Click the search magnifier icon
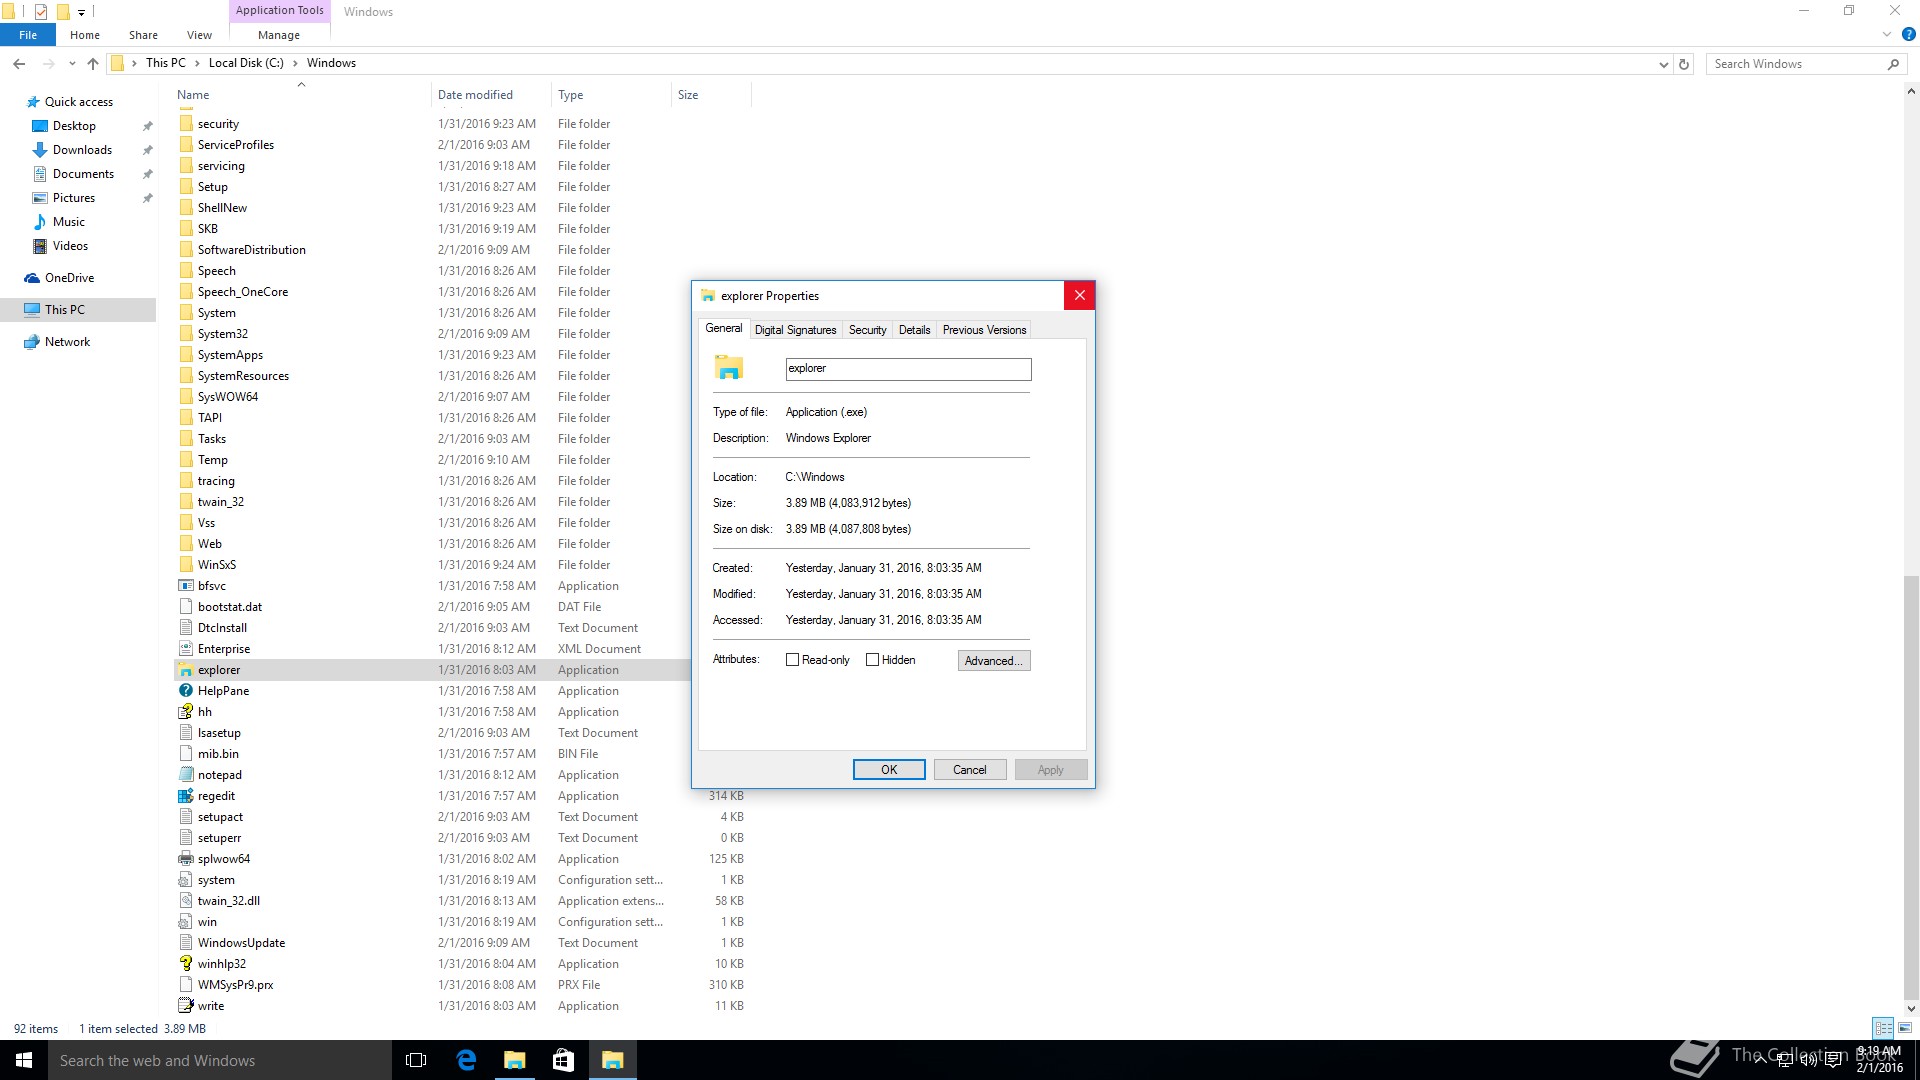The width and height of the screenshot is (1920, 1080). 1892,64
